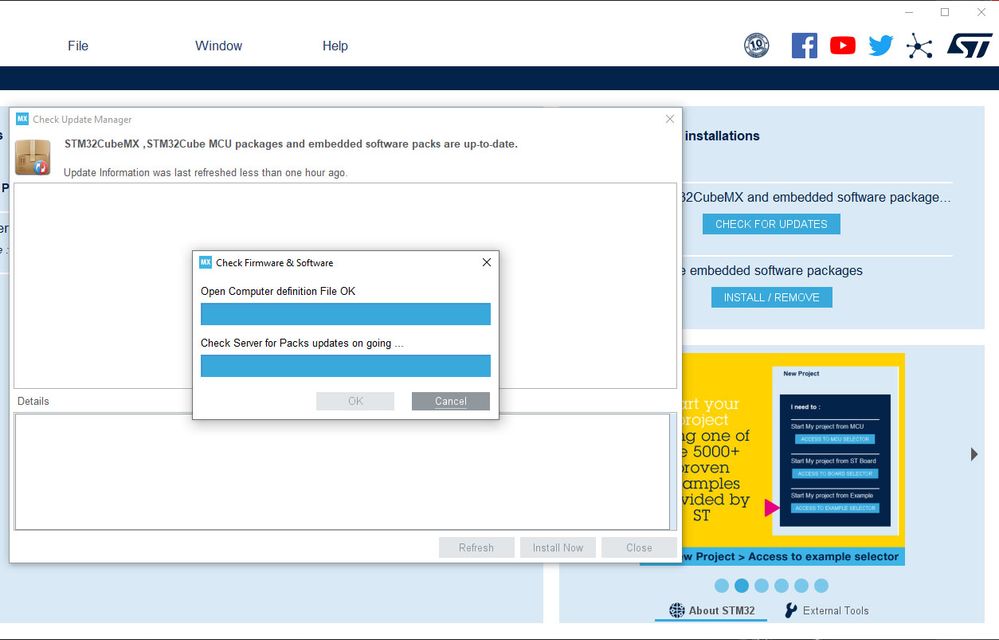999x640 pixels.
Task: Open the Window menu
Action: click(x=219, y=46)
